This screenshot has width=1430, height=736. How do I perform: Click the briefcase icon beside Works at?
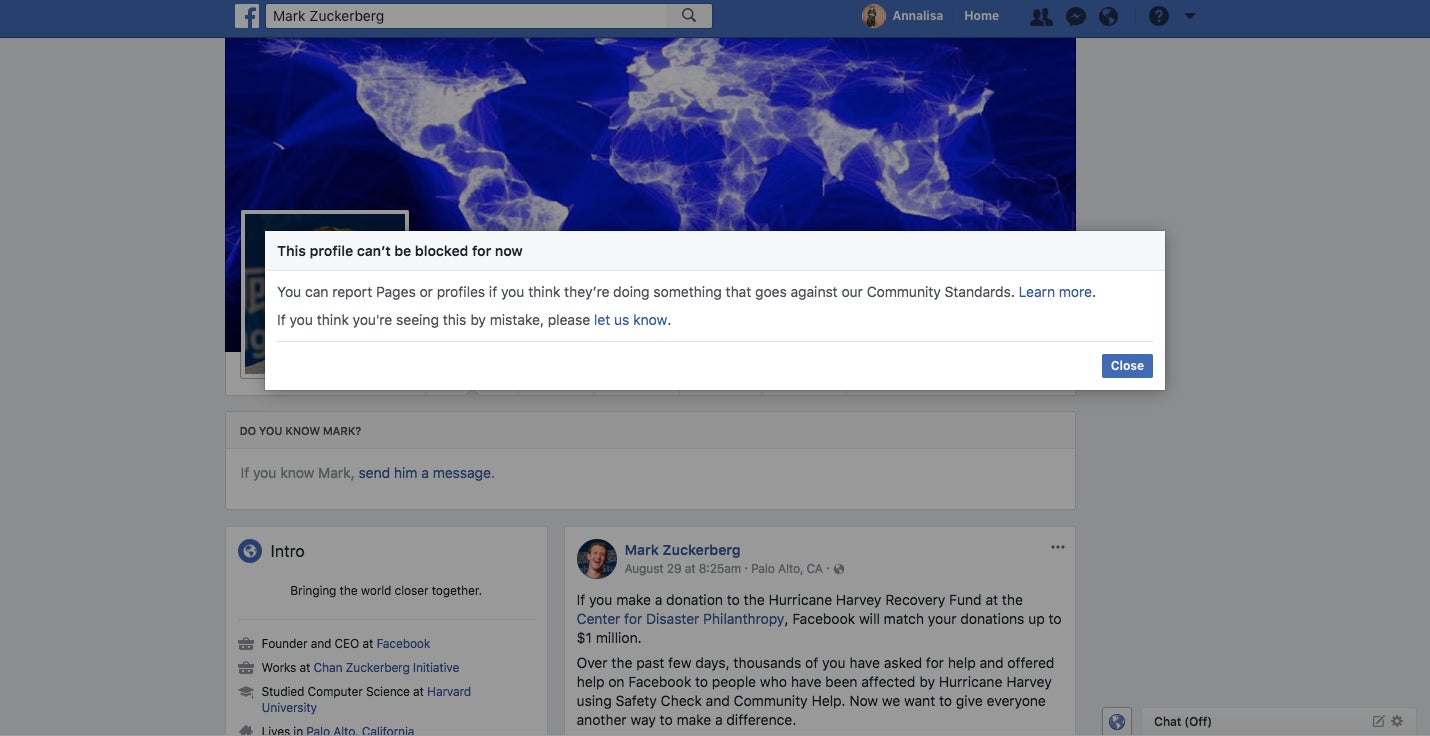pyautogui.click(x=246, y=668)
